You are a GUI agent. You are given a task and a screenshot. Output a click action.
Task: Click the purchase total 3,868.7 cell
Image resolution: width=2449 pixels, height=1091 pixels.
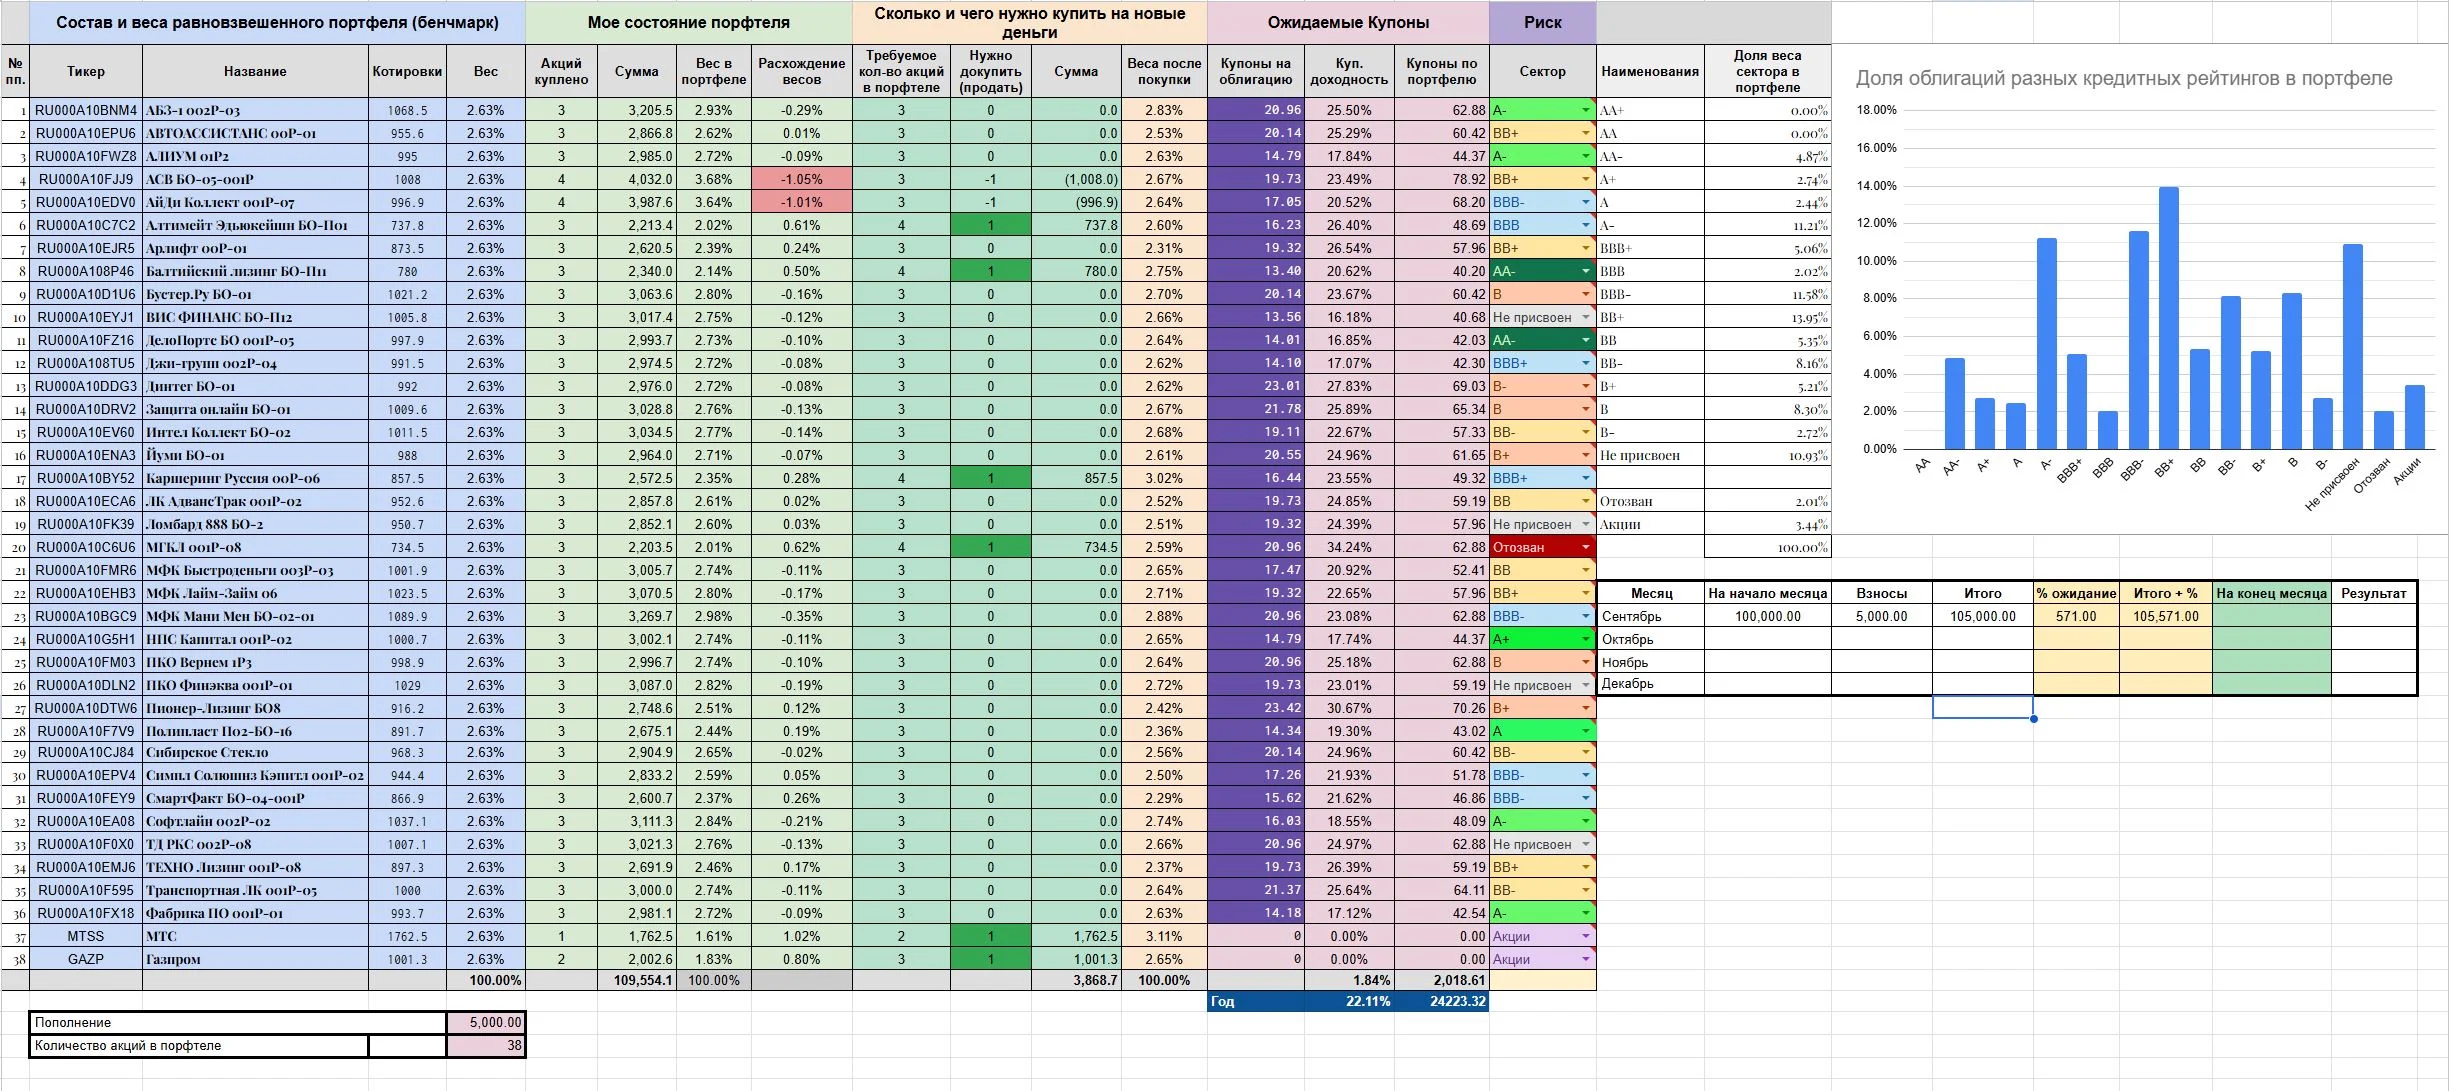(1076, 980)
